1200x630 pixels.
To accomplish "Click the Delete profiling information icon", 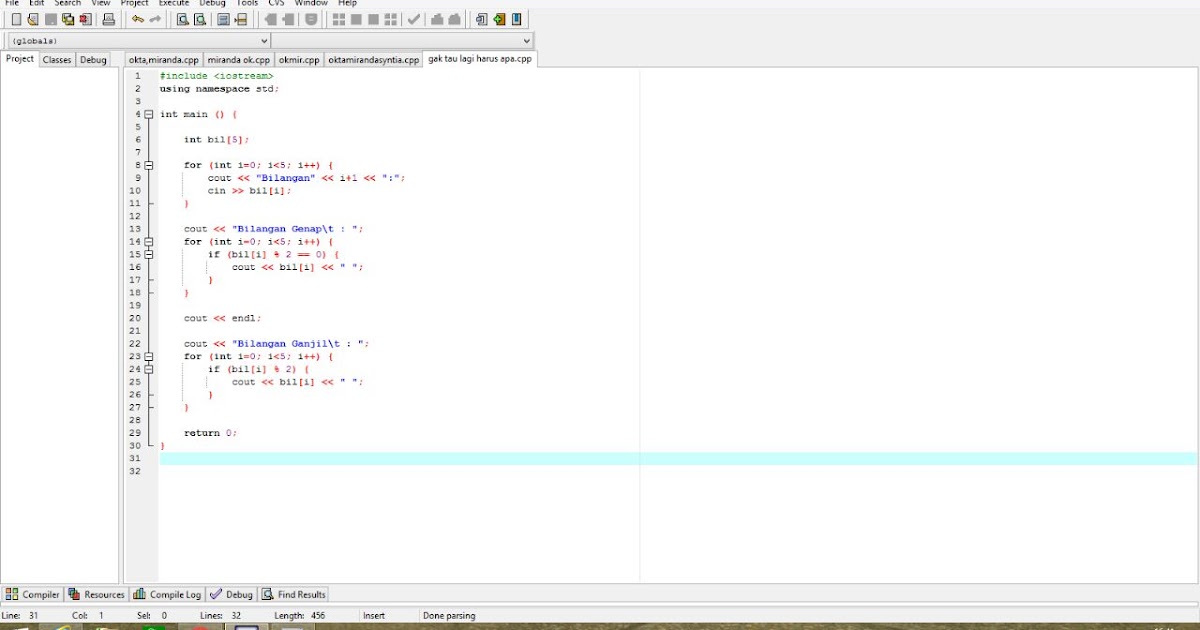I will click(455, 19).
